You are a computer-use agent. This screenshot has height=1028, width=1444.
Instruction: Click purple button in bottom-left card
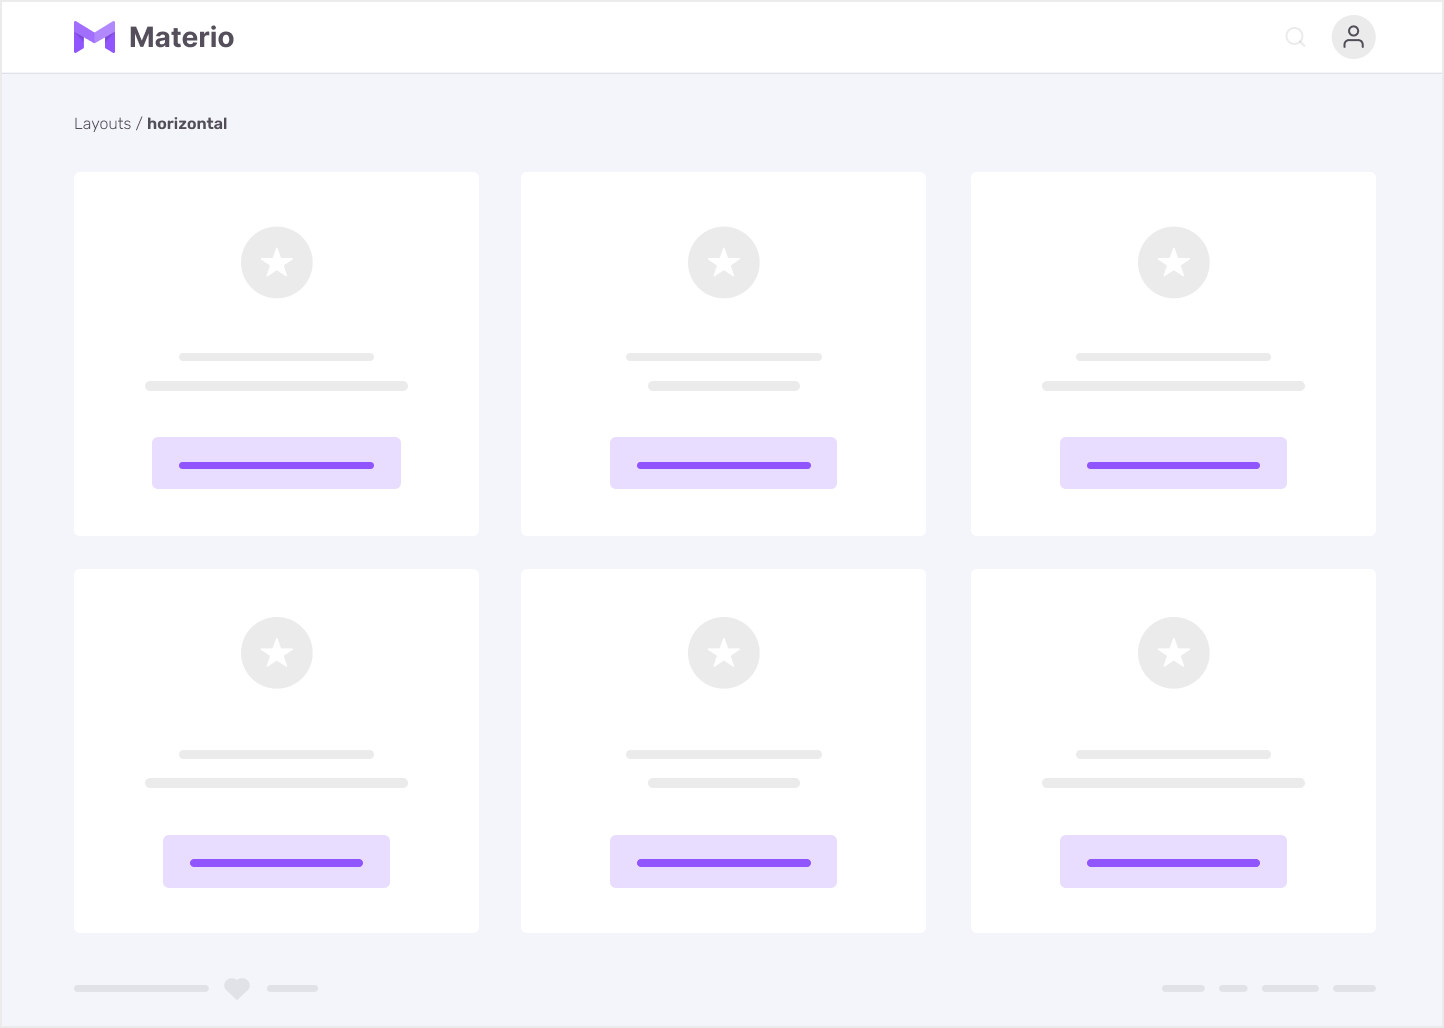(276, 861)
